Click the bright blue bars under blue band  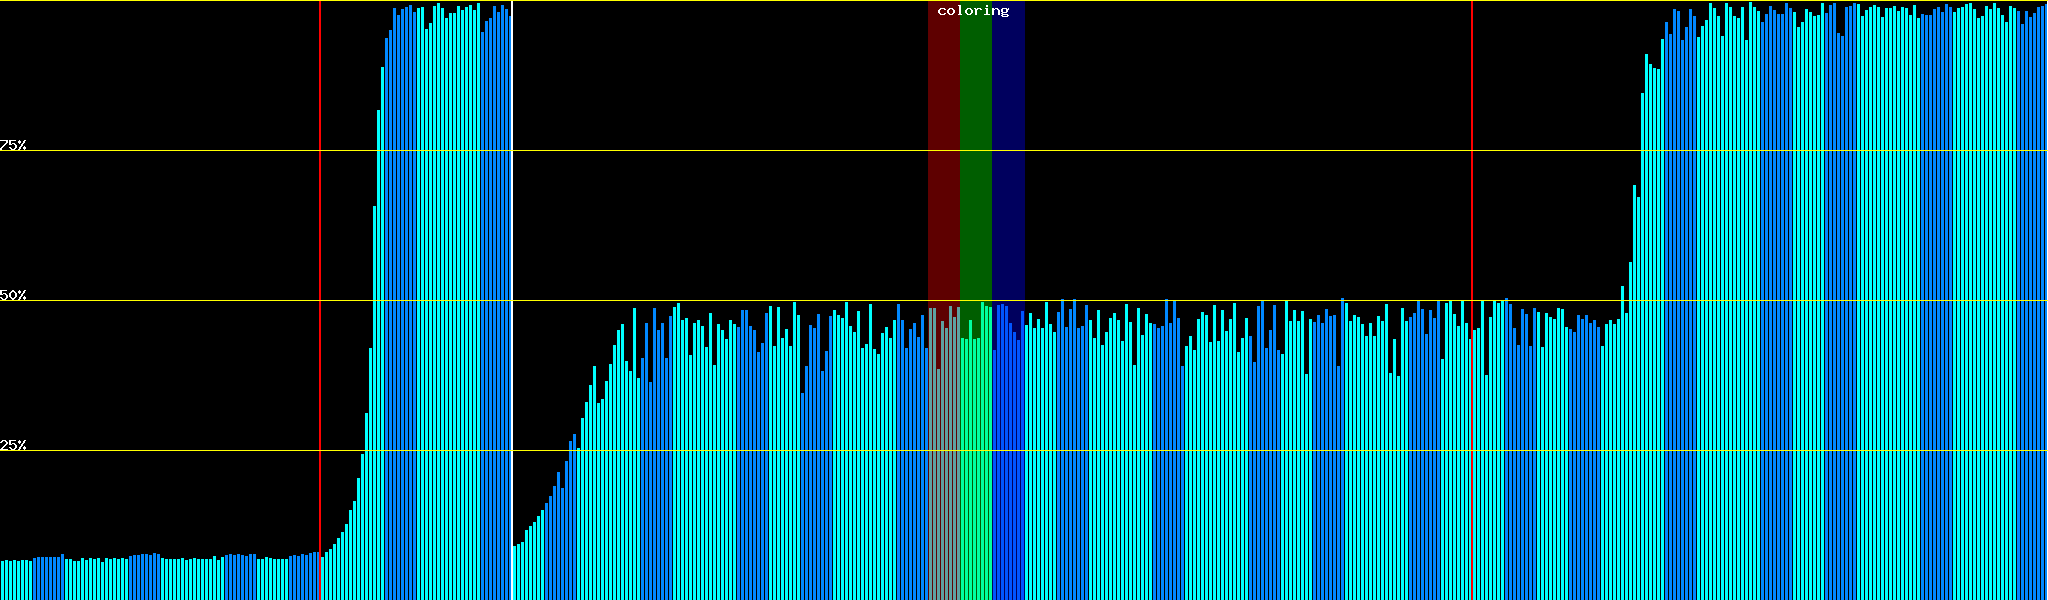(1008, 470)
